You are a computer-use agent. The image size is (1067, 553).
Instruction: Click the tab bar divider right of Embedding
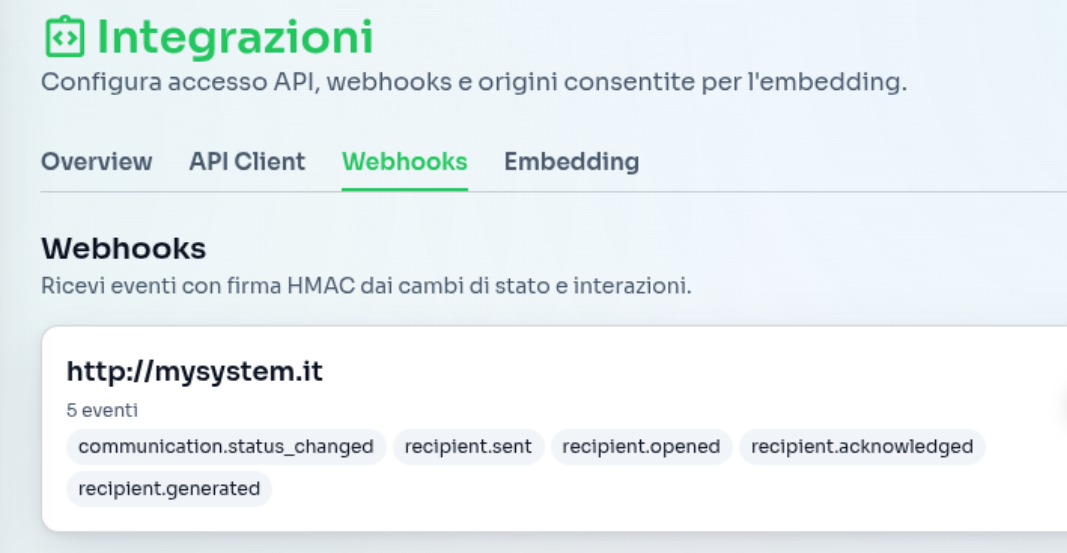click(x=850, y=190)
